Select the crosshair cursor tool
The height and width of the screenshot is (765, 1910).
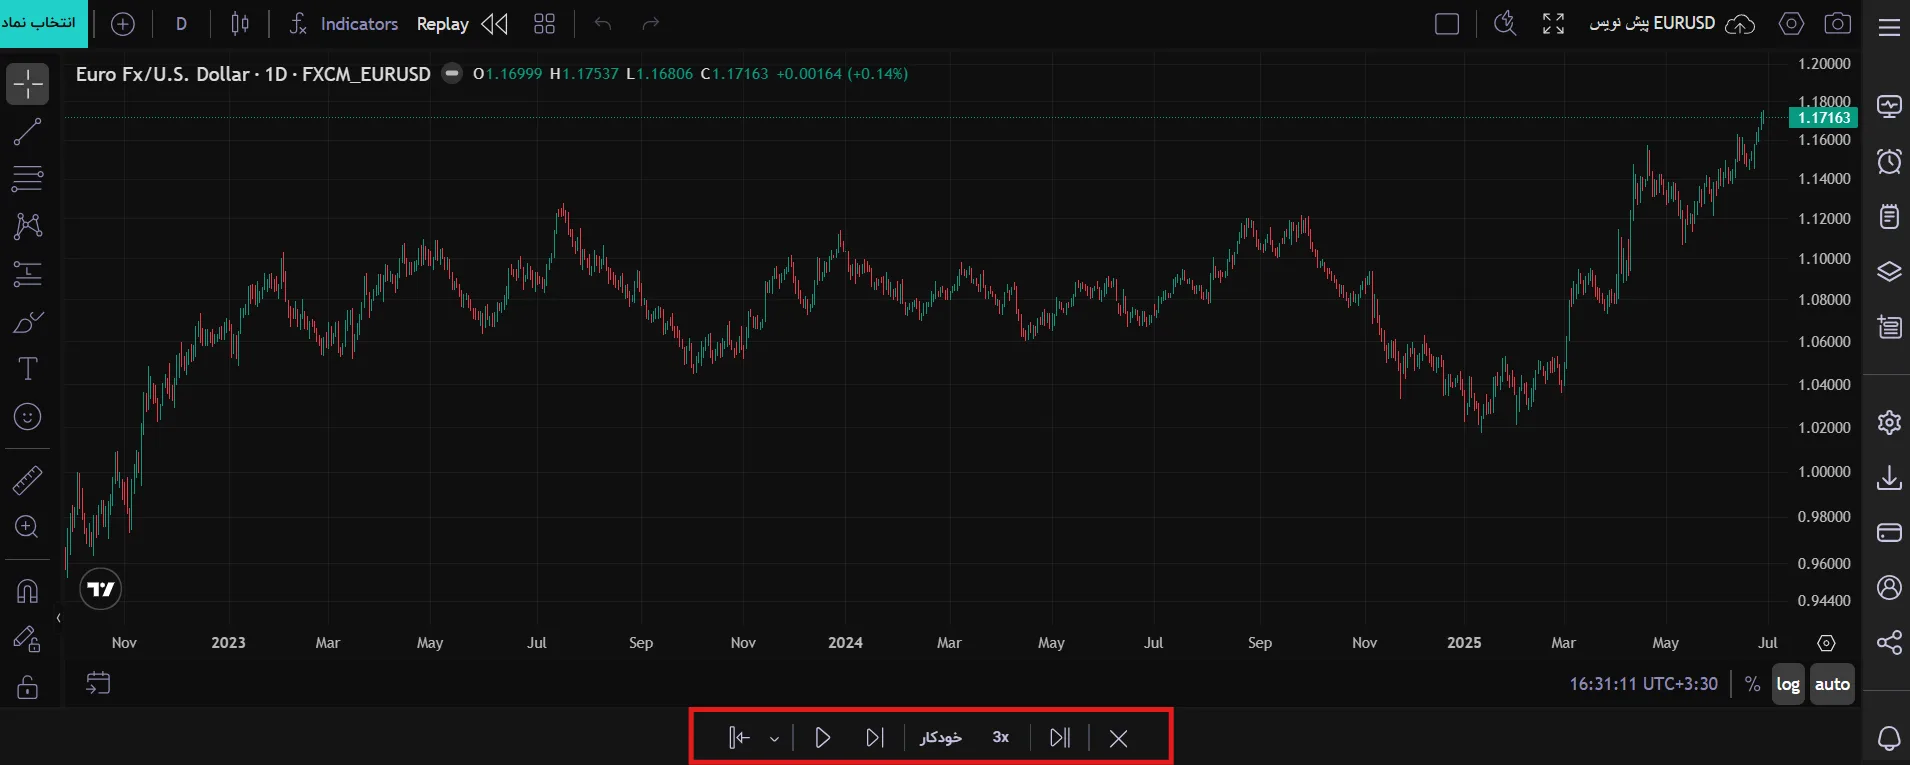pos(28,84)
